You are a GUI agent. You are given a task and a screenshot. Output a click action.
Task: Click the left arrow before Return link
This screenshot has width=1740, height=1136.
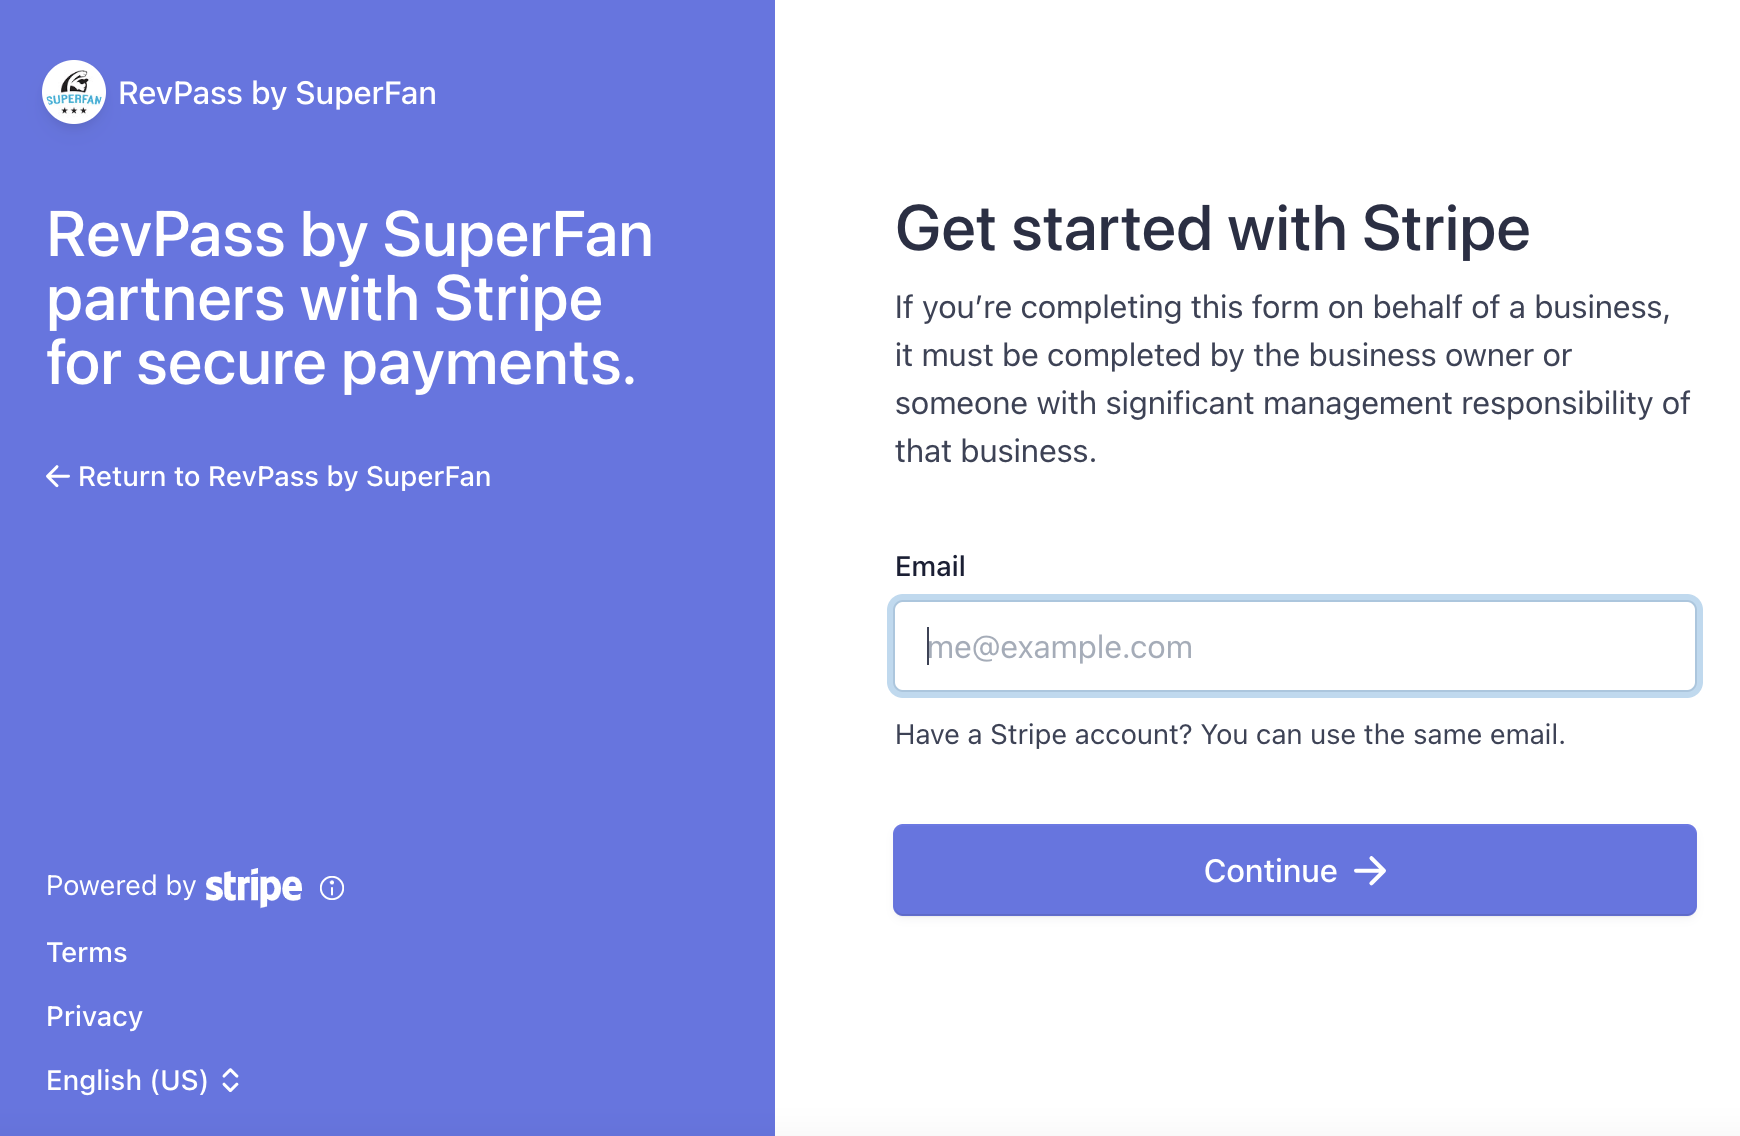coord(58,477)
